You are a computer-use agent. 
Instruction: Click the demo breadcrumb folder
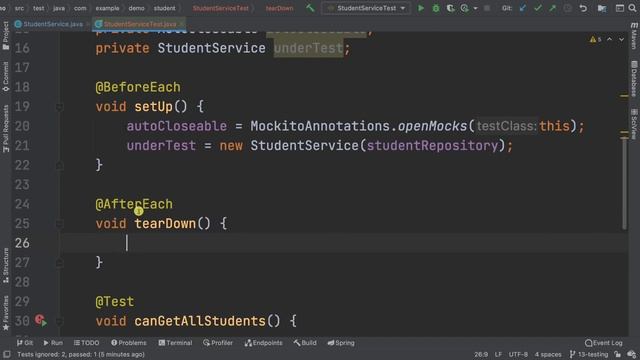(x=136, y=8)
